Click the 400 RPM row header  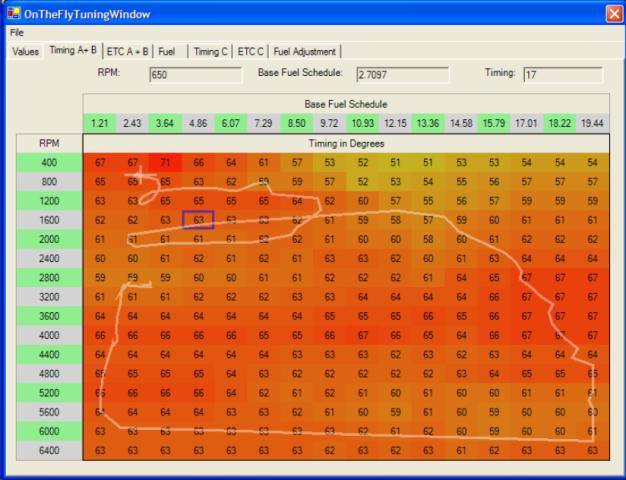[50, 162]
